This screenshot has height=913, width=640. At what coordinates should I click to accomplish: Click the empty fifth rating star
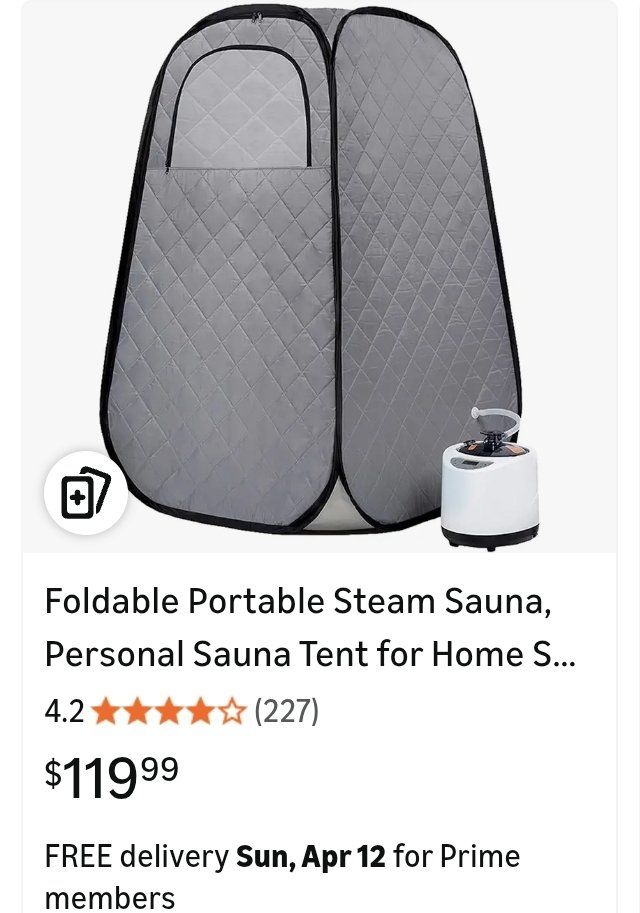click(x=232, y=712)
